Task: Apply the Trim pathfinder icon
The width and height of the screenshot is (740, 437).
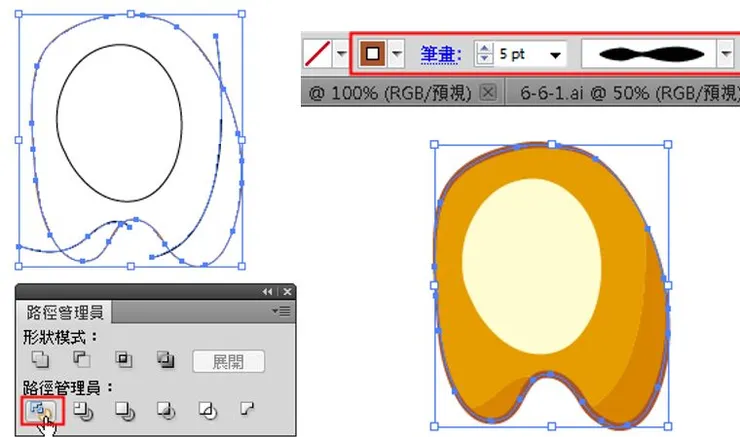Action: click(x=83, y=411)
